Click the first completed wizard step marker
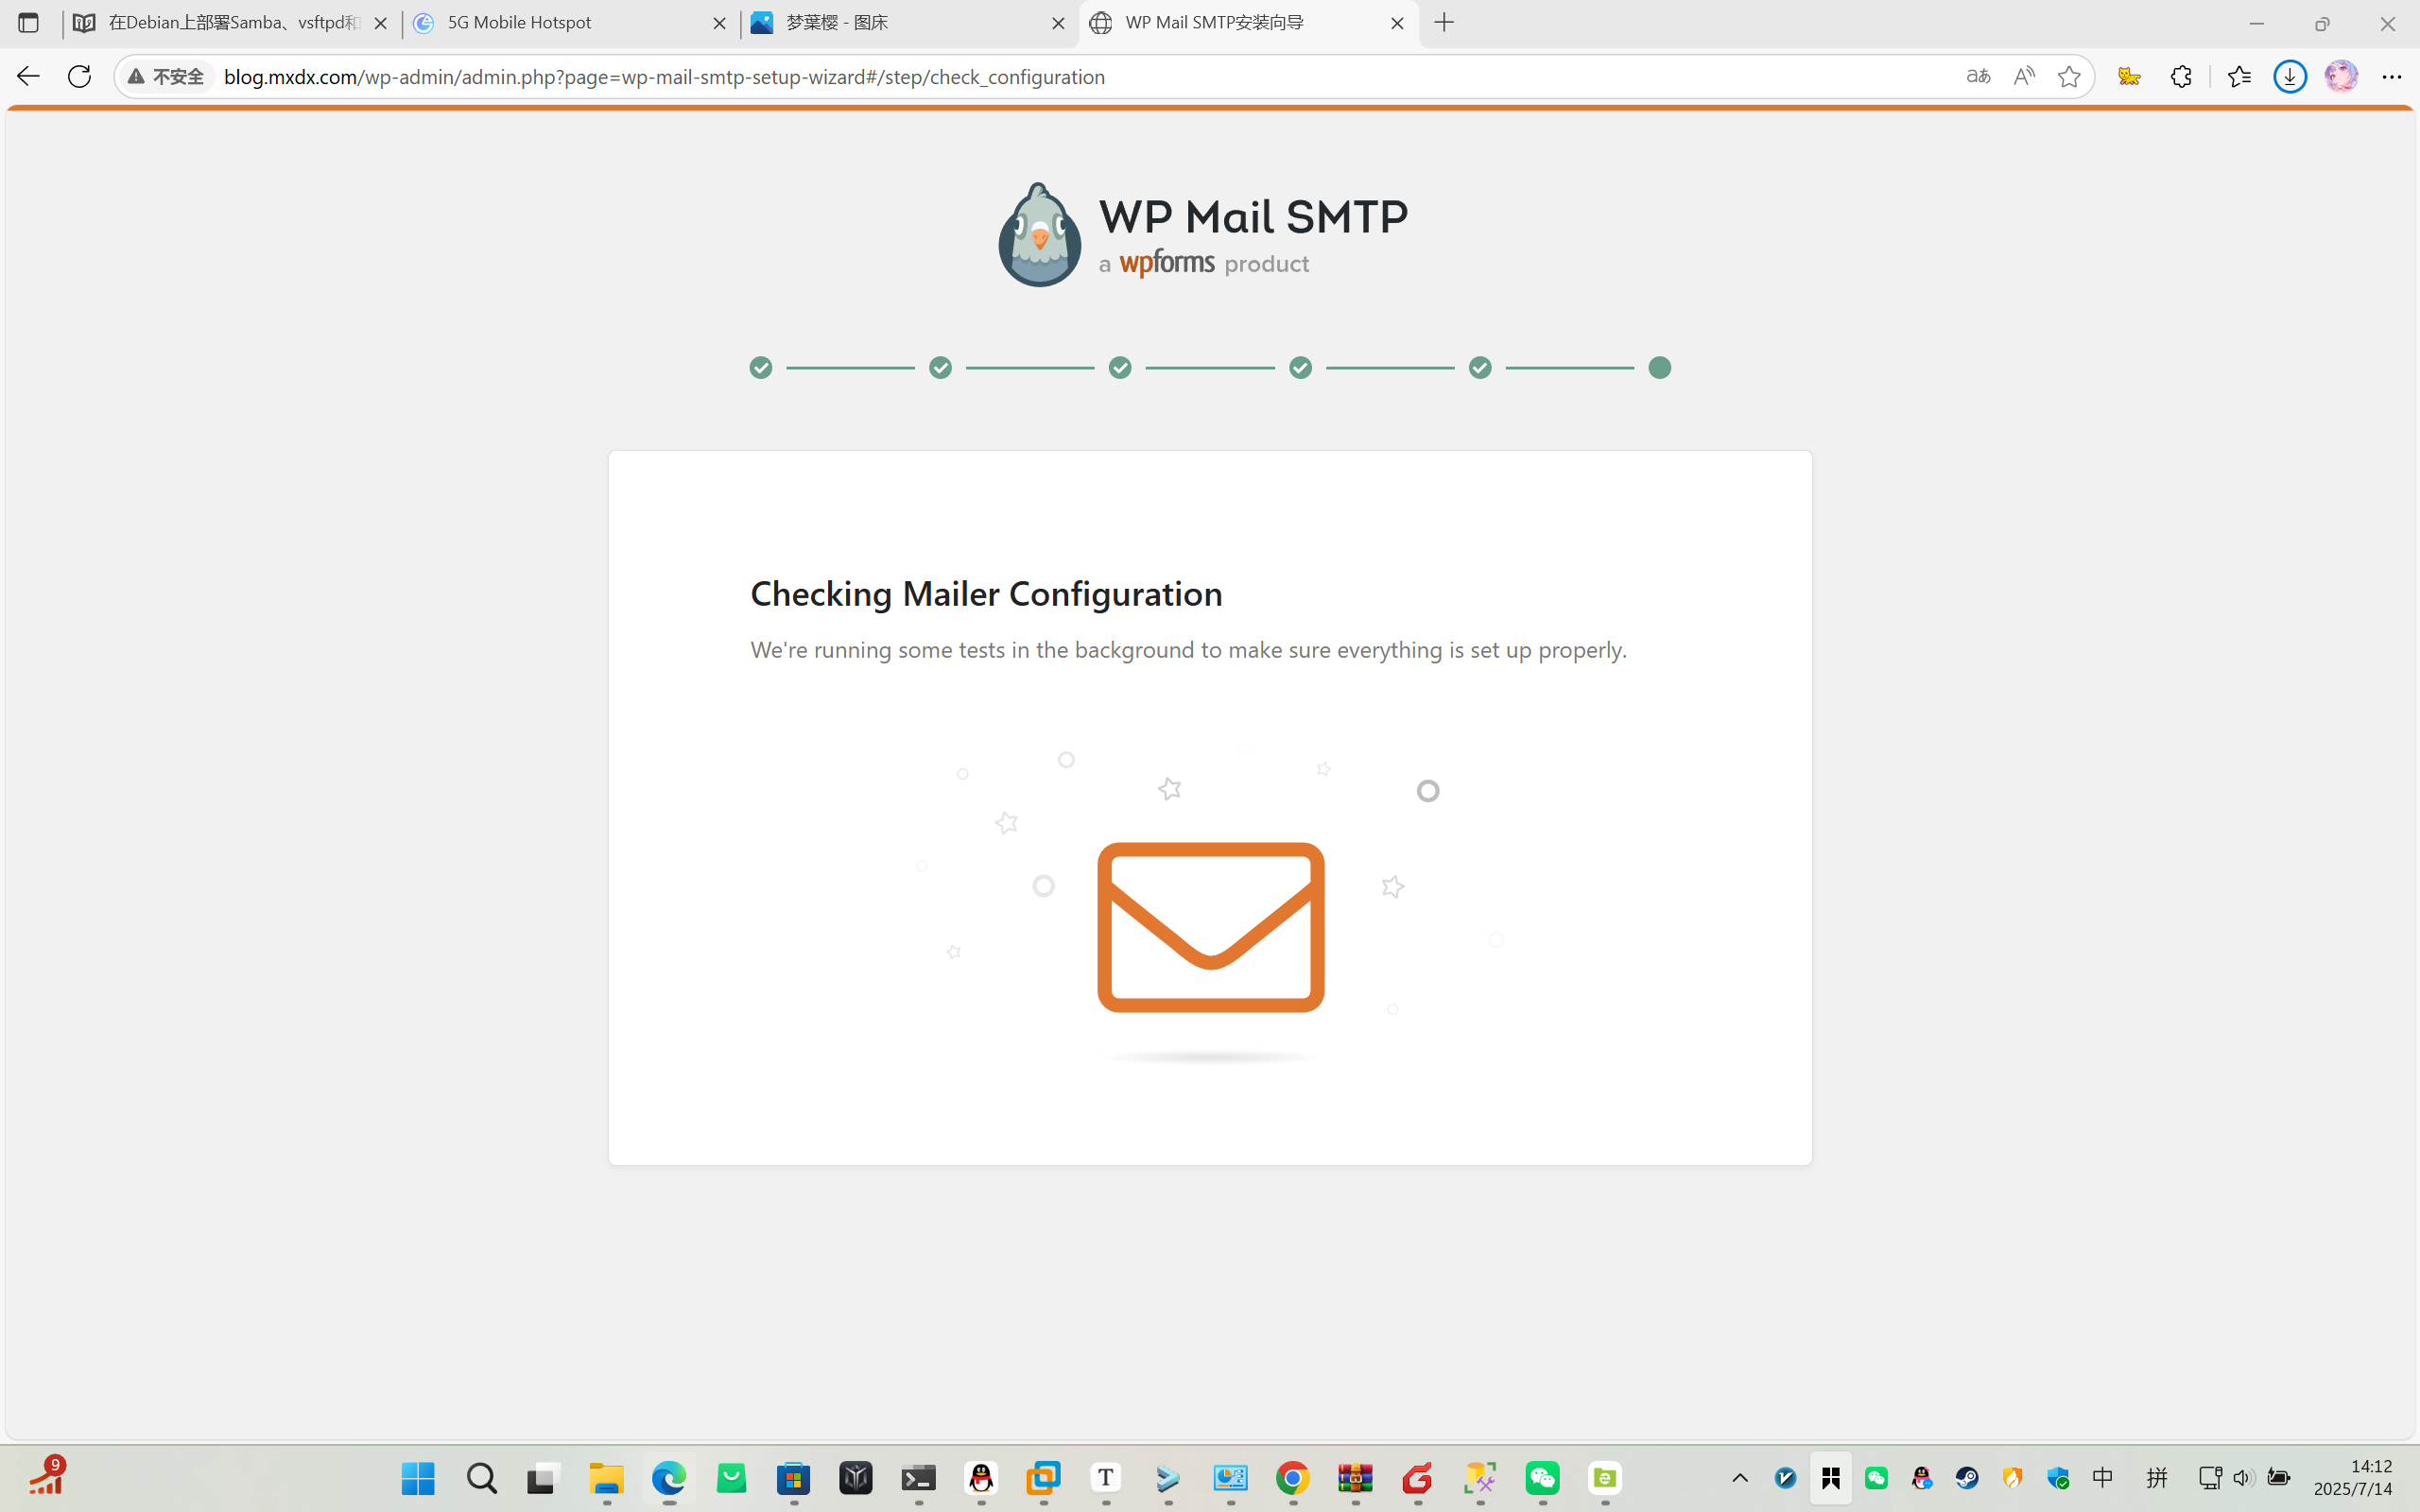The width and height of the screenshot is (2420, 1512). (x=761, y=368)
